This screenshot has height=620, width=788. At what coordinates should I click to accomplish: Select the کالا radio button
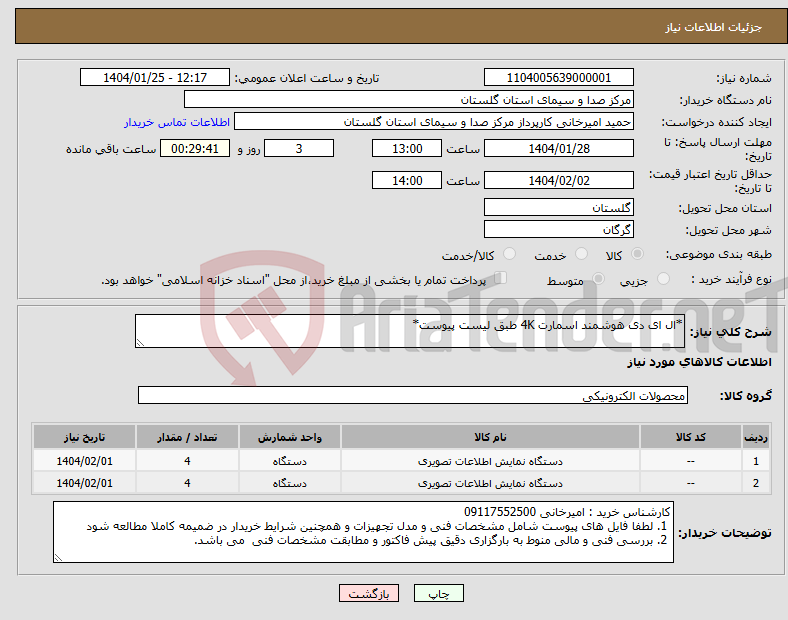(637, 254)
